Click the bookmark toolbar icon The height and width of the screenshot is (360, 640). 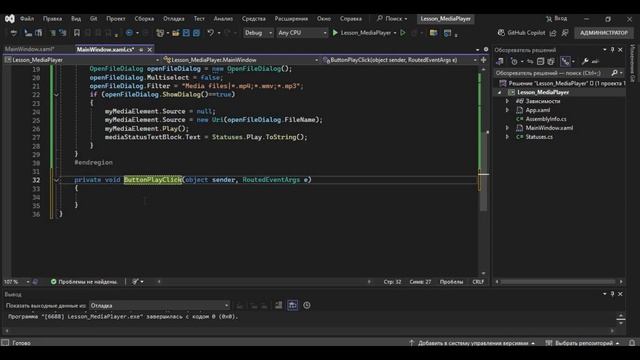76,33
